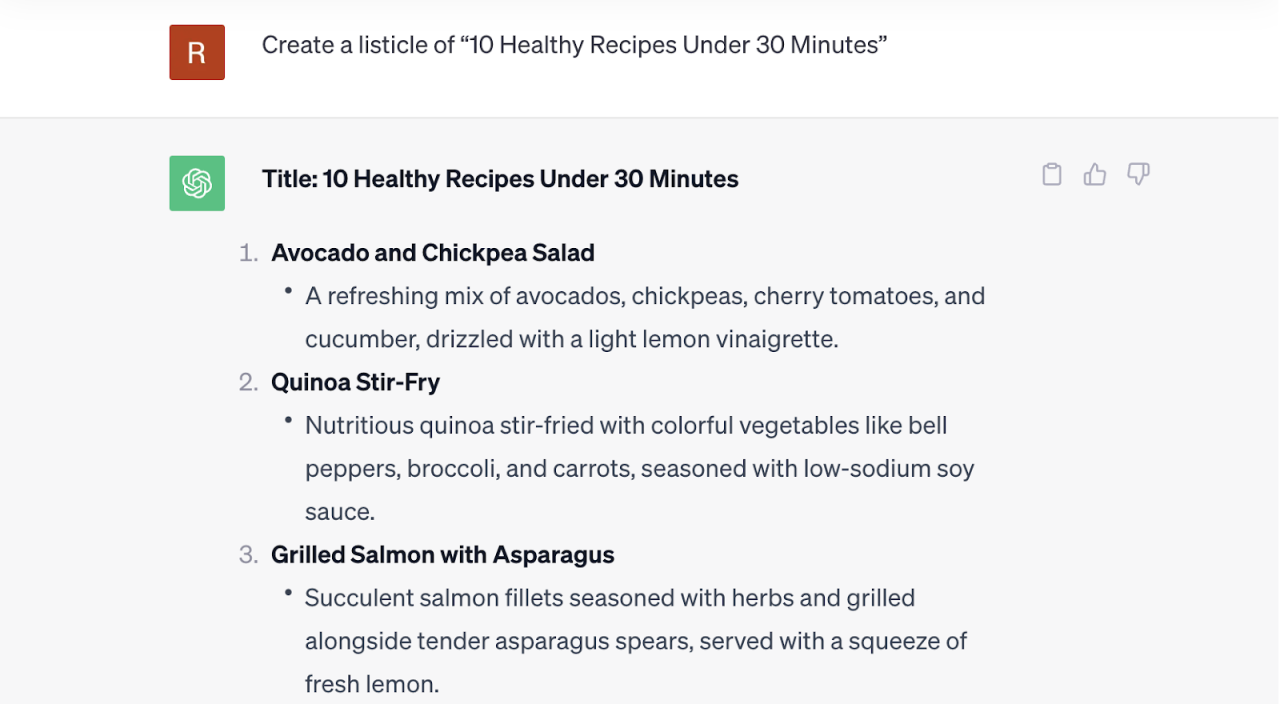Click the "Grilled Salmon with Asparagus" heading
This screenshot has height=704, width=1280.
pos(442,555)
